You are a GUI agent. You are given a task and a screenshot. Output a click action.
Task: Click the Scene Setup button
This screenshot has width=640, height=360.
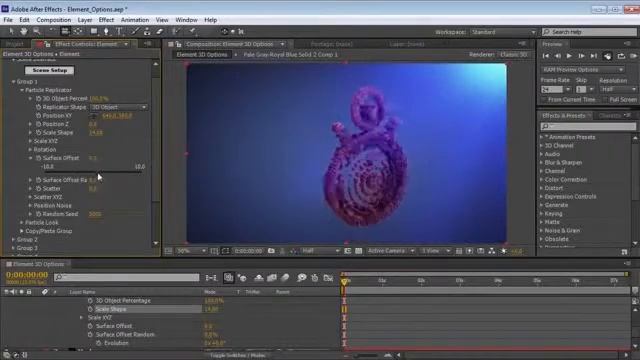(49, 70)
